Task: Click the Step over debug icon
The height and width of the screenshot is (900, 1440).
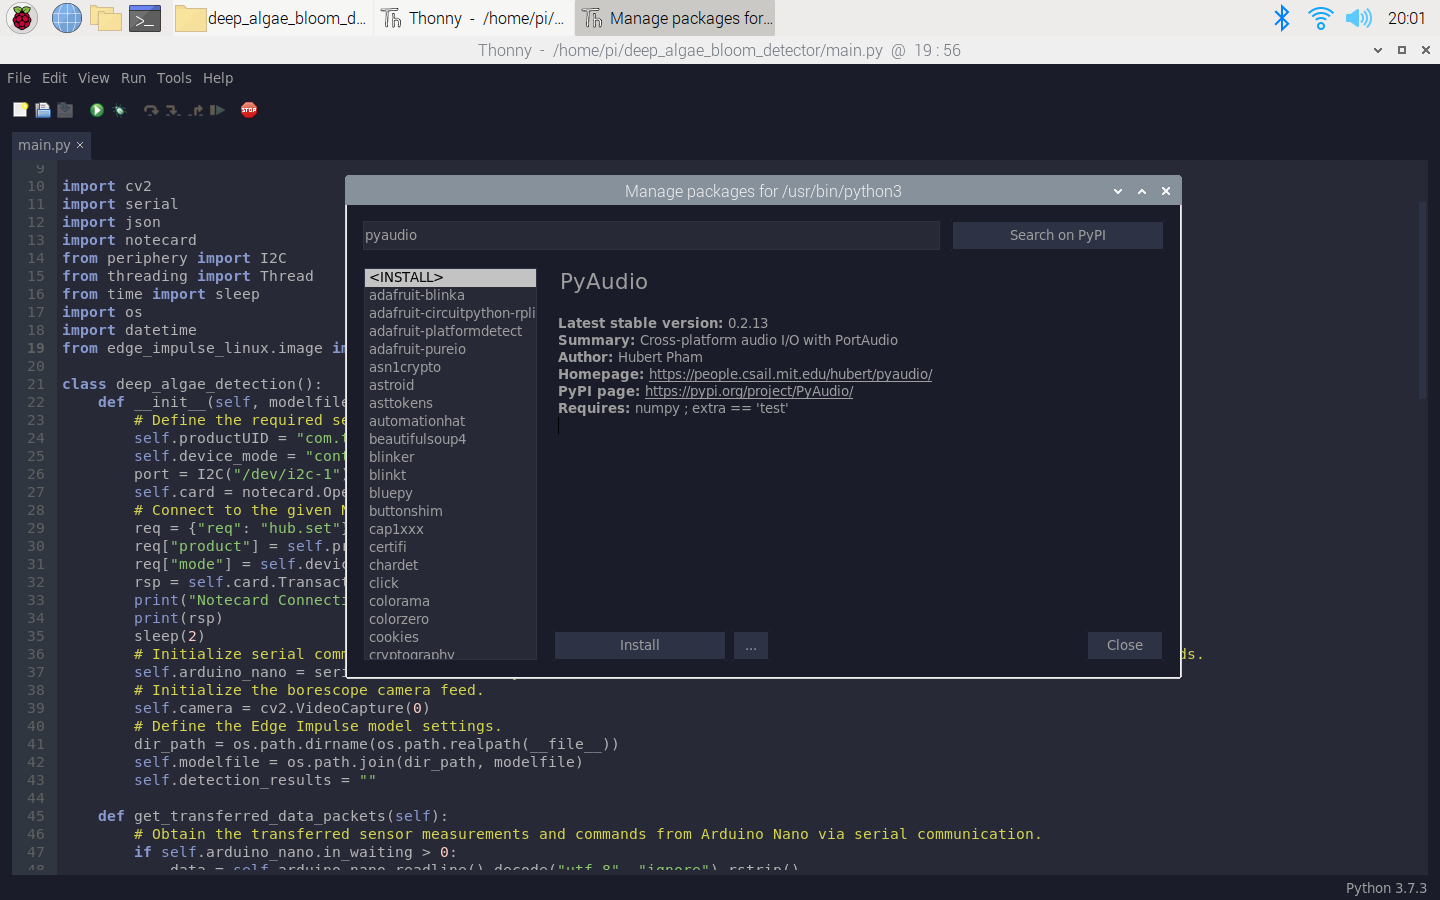Action: (152, 110)
